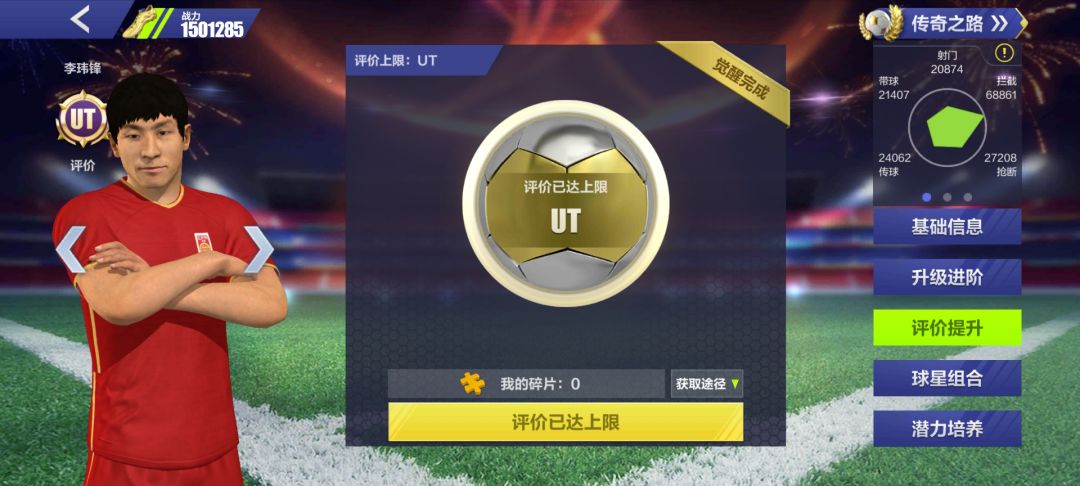Open the 升级进阶 tab
Image resolution: width=1080 pixels, height=486 pixels.
coord(947,277)
